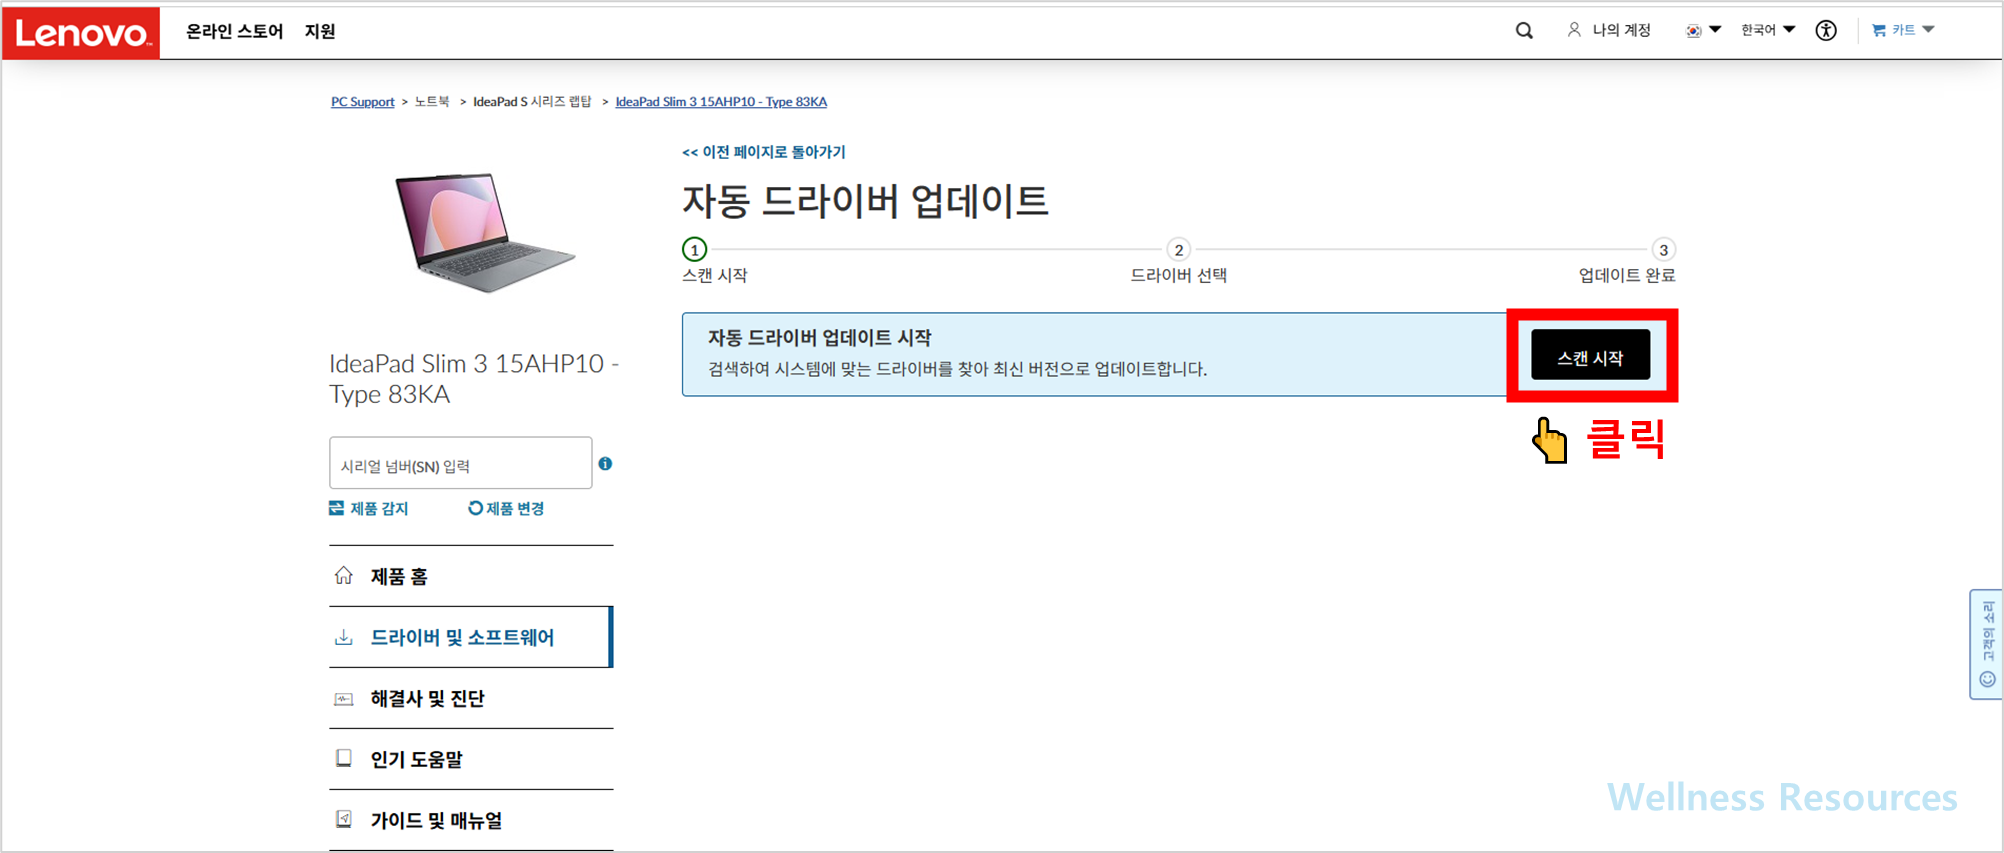
Task: Click the IdeaPad S 시리즈 랩탑 breadcrumb
Action: (x=532, y=101)
